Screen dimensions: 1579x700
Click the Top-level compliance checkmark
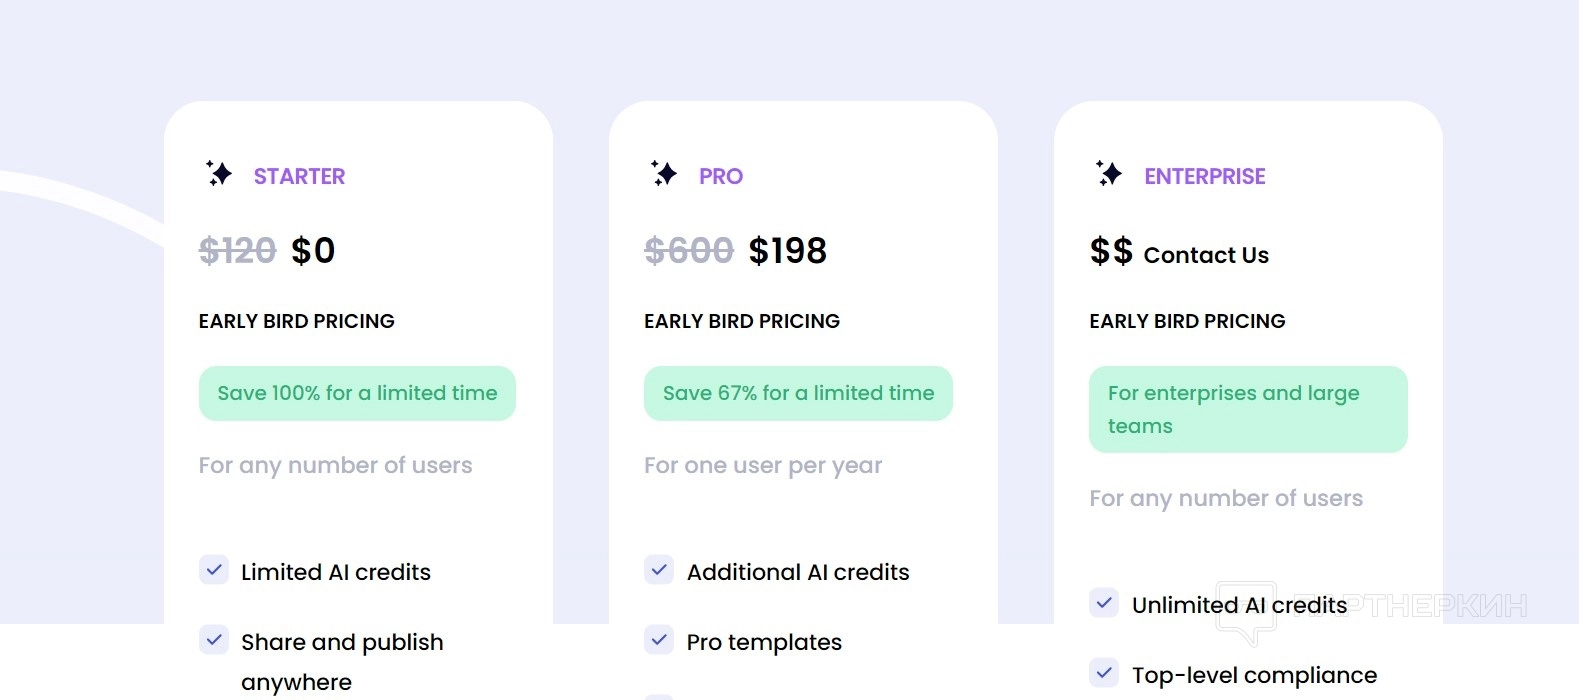(x=1104, y=673)
